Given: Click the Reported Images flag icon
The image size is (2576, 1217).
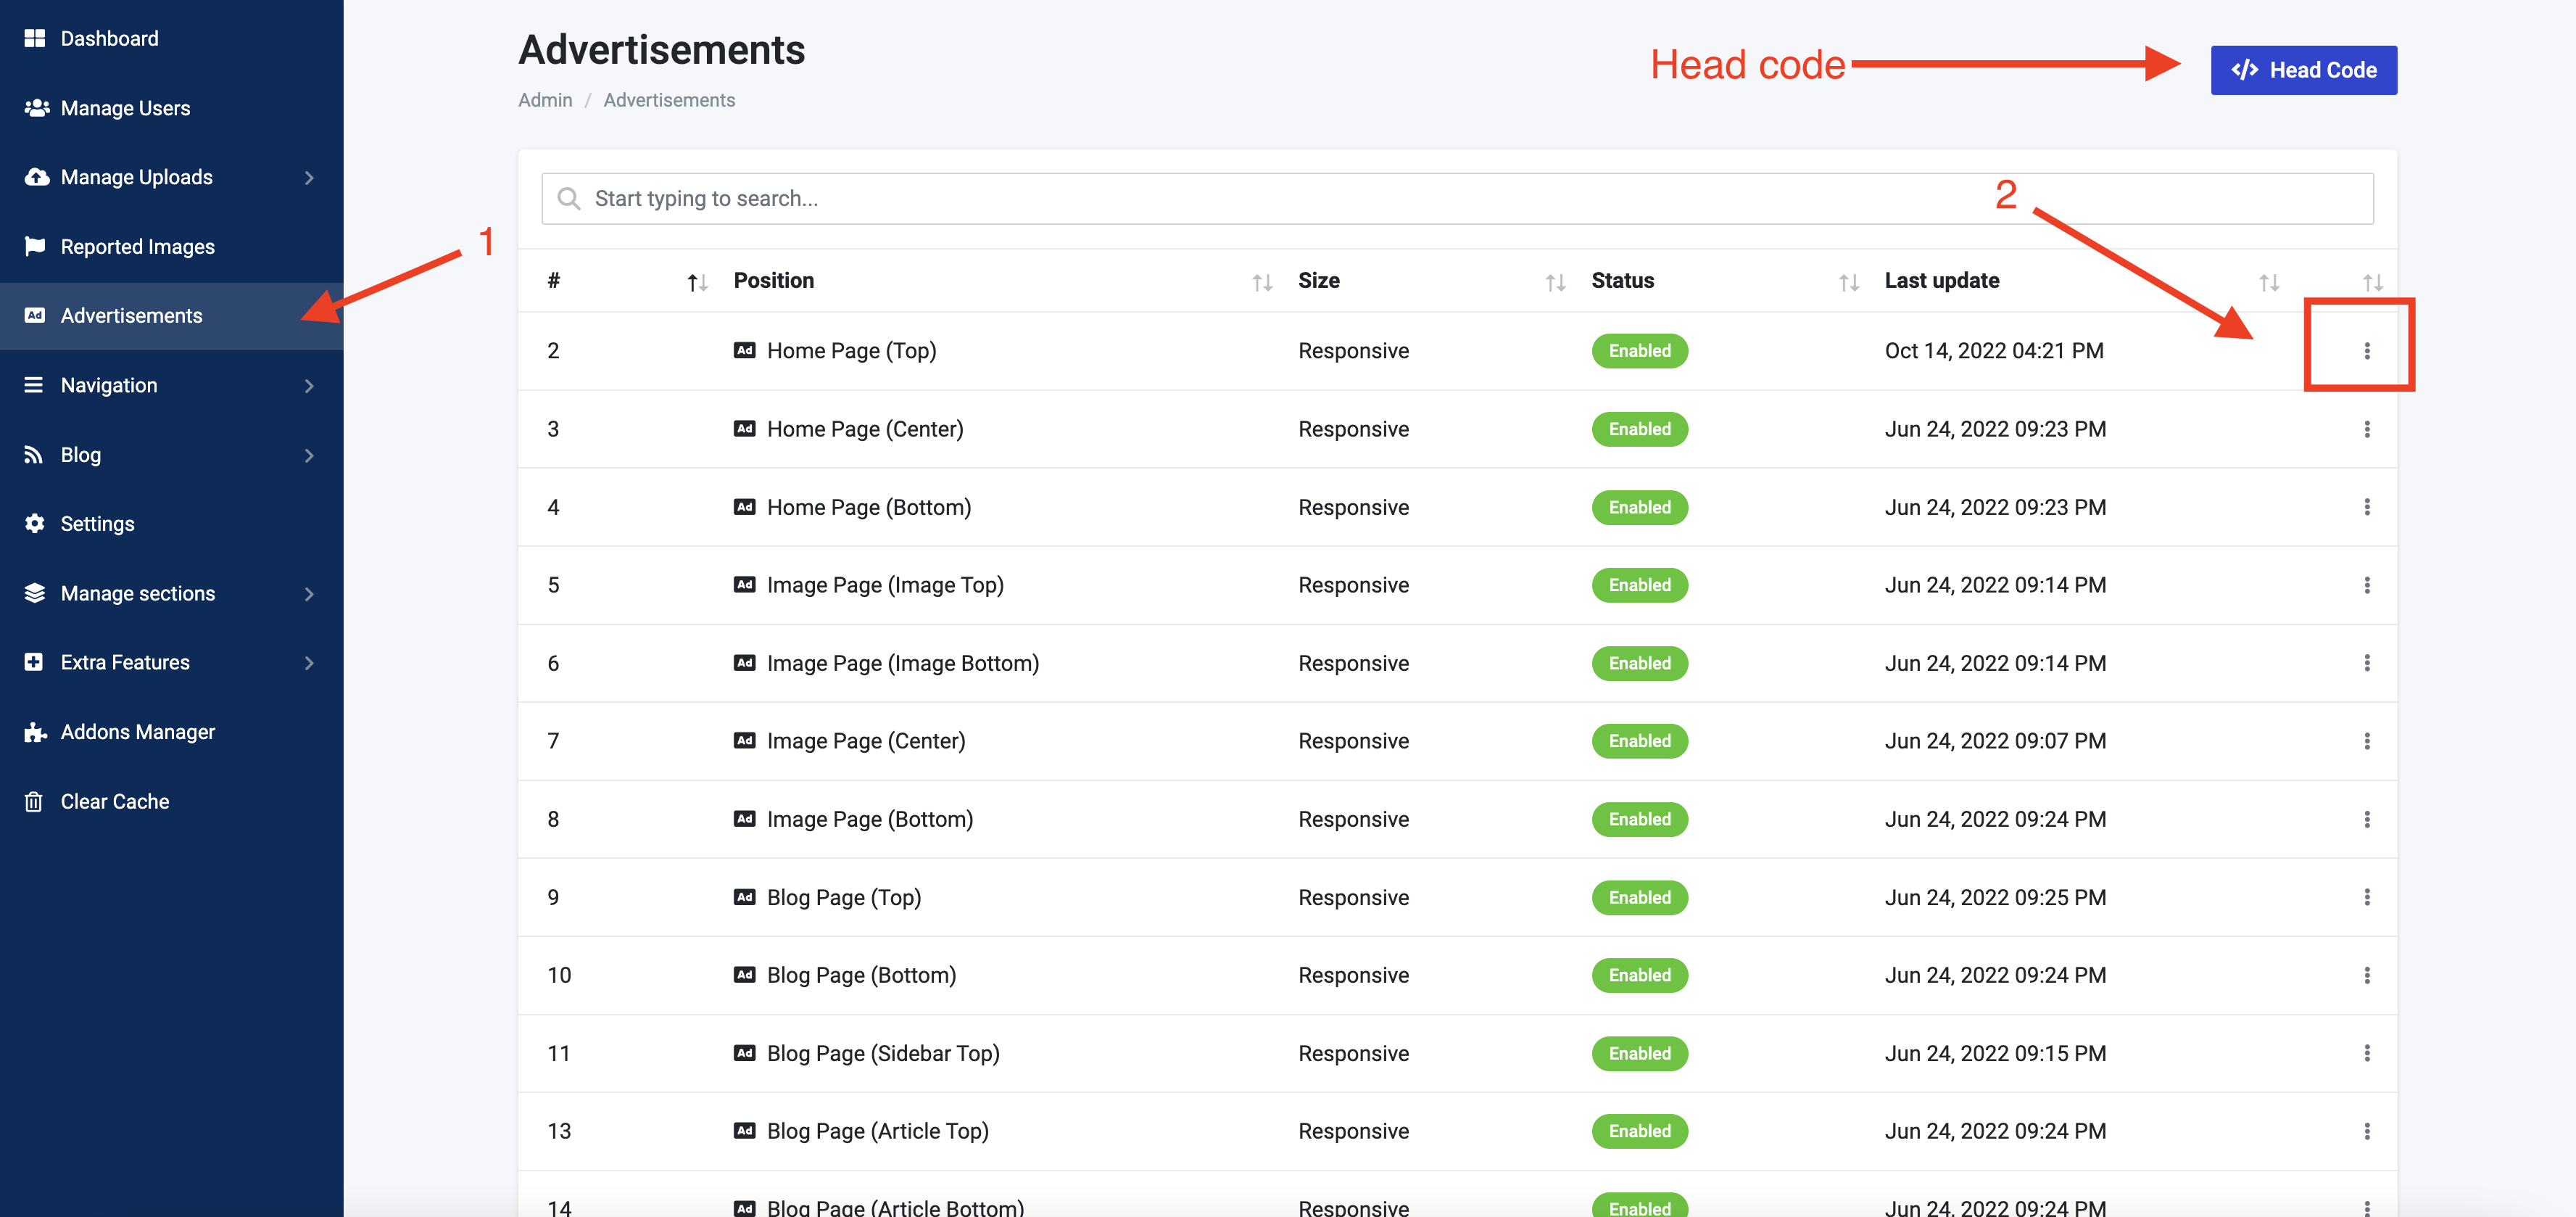Looking at the screenshot, I should [x=35, y=246].
